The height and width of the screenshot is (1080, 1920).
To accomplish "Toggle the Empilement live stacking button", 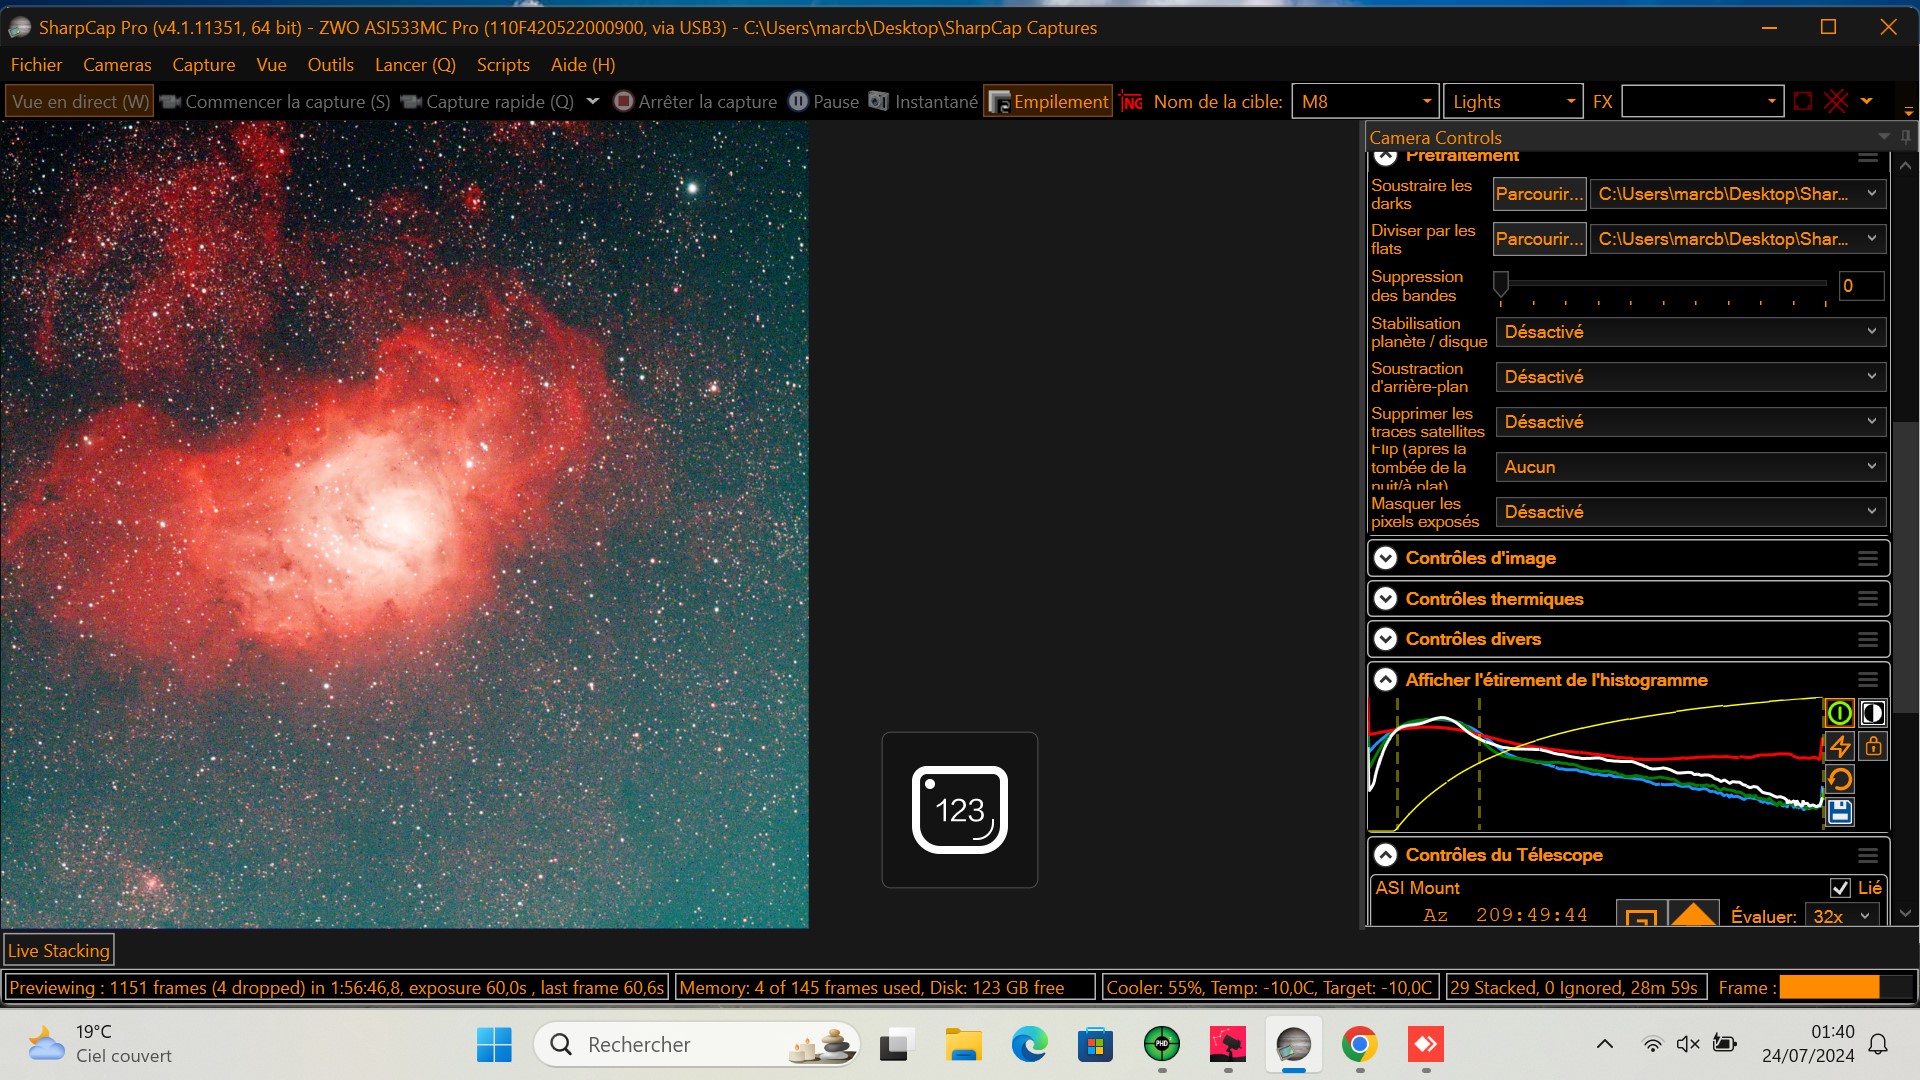I will (x=1048, y=102).
